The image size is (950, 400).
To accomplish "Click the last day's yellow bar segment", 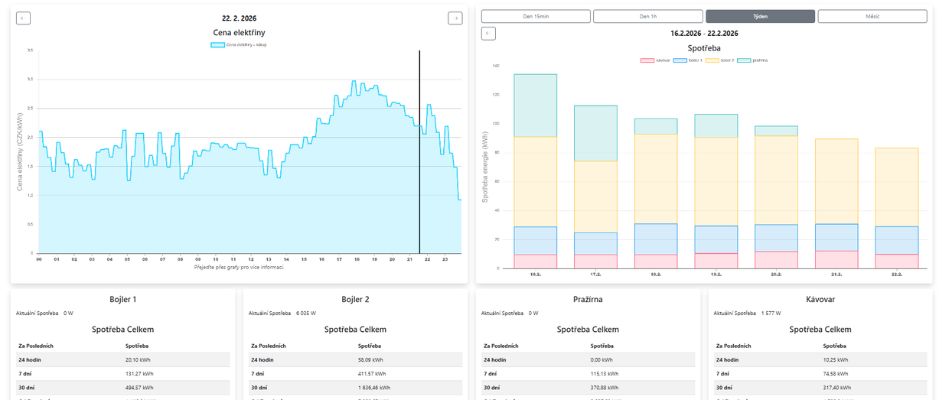I will (x=896, y=187).
